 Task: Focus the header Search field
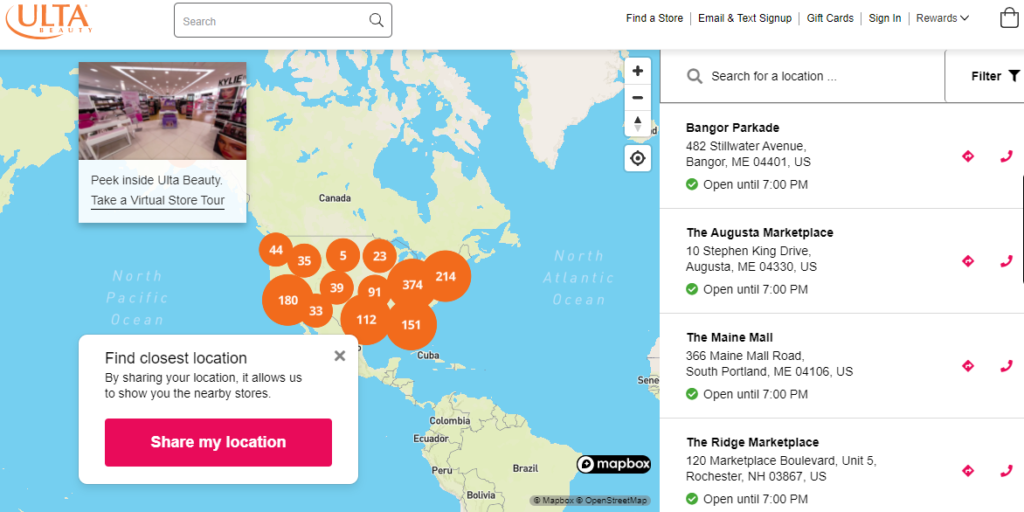click(x=283, y=20)
